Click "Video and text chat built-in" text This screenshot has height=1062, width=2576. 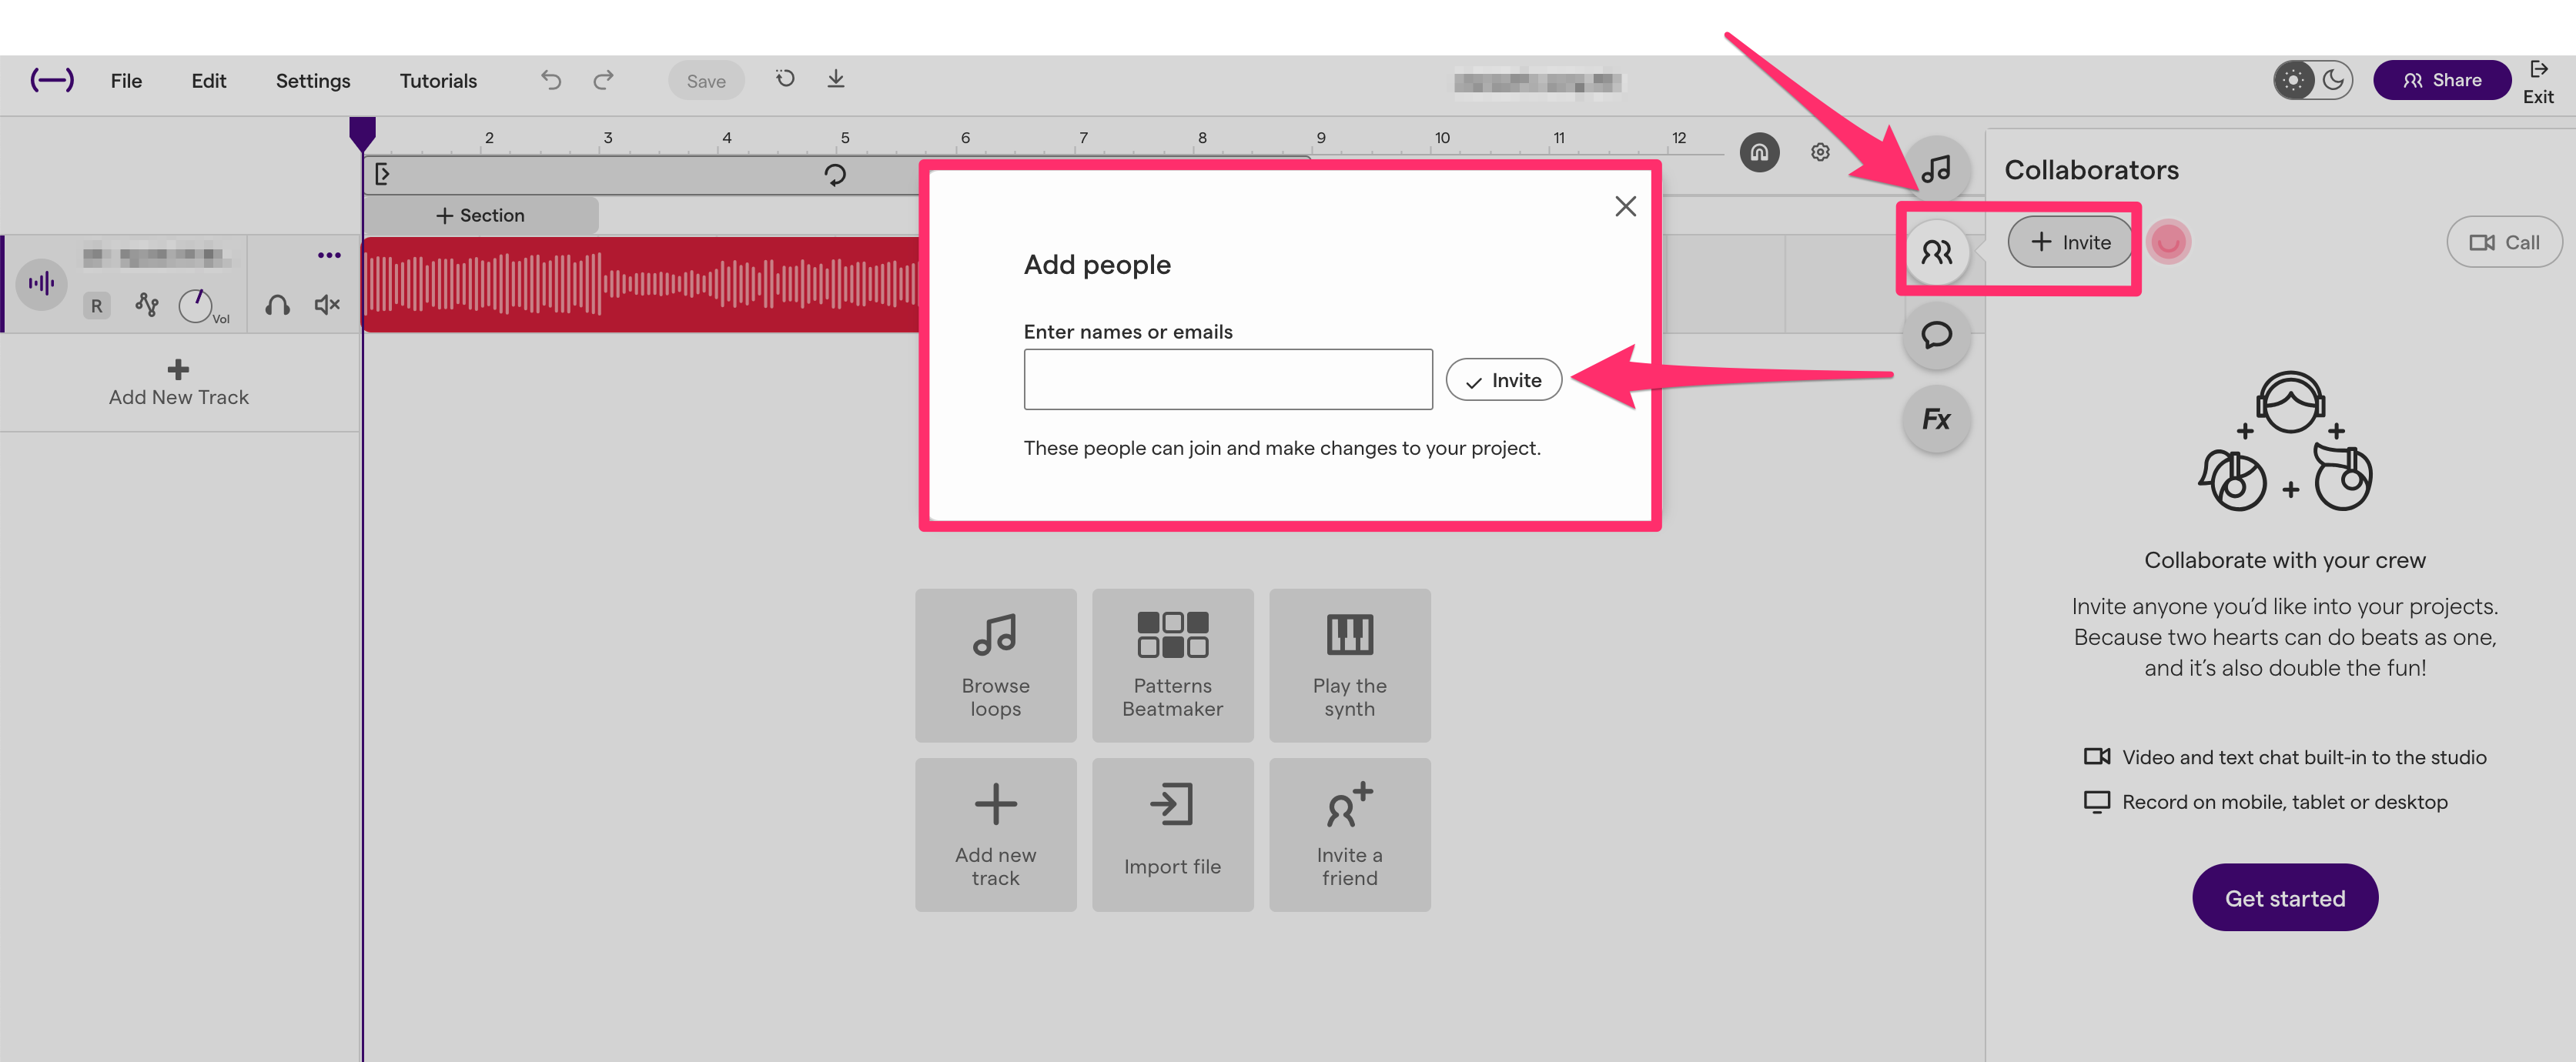pos(2304,757)
